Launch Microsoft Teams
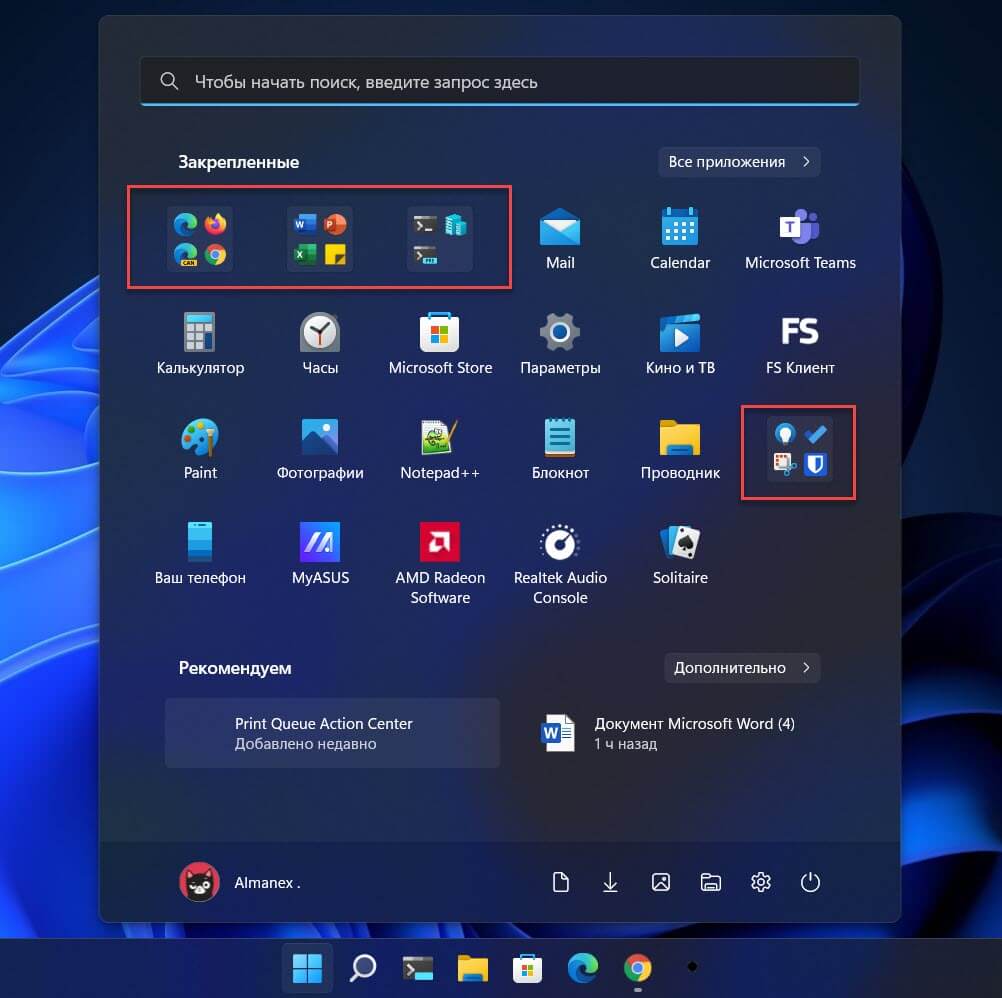Image resolution: width=1002 pixels, height=998 pixels. coord(800,238)
